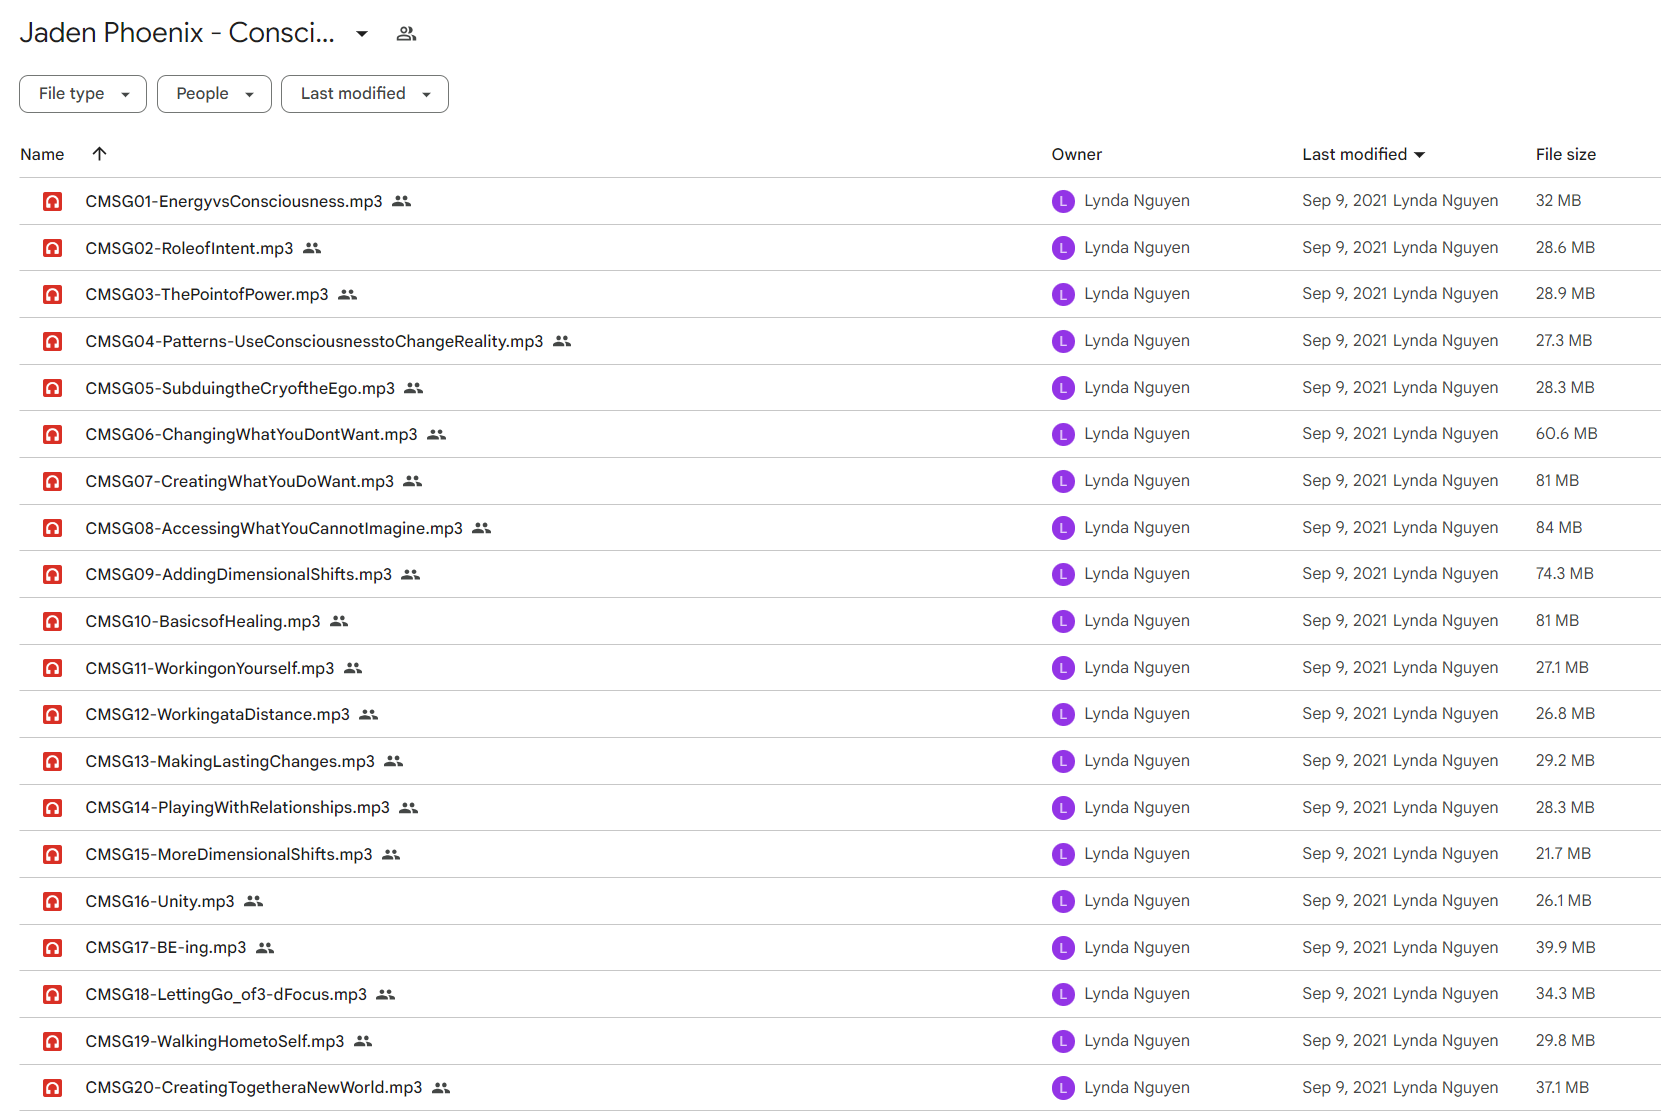Select file CMSG15-MoreDimensionalShifts.mp3
Image resolution: width=1661 pixels, height=1119 pixels.
pyautogui.click(x=229, y=854)
